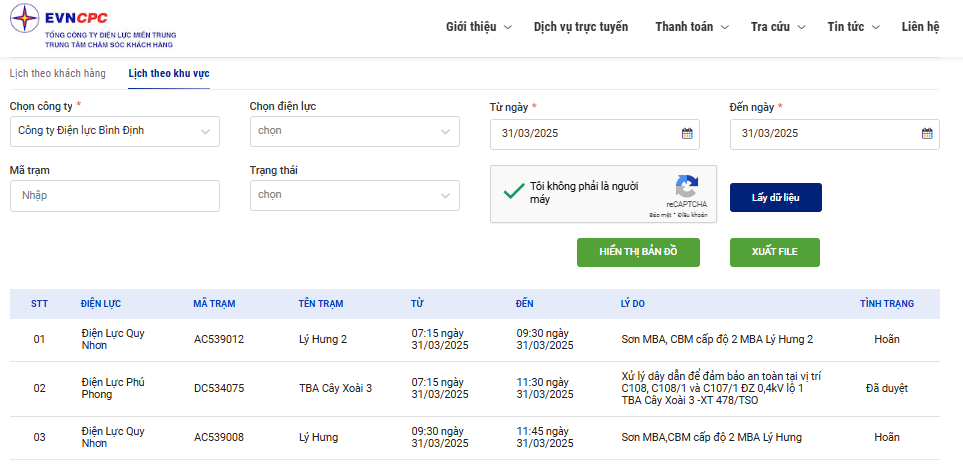Go to Liên hệ page
The height and width of the screenshot is (465, 963).
coord(920,27)
